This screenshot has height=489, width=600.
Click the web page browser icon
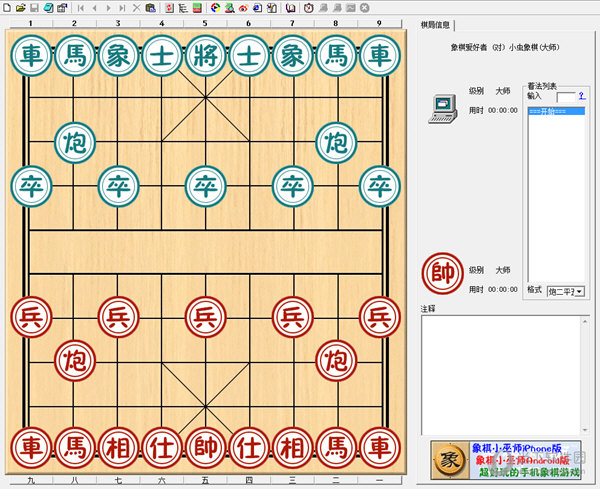tap(258, 8)
